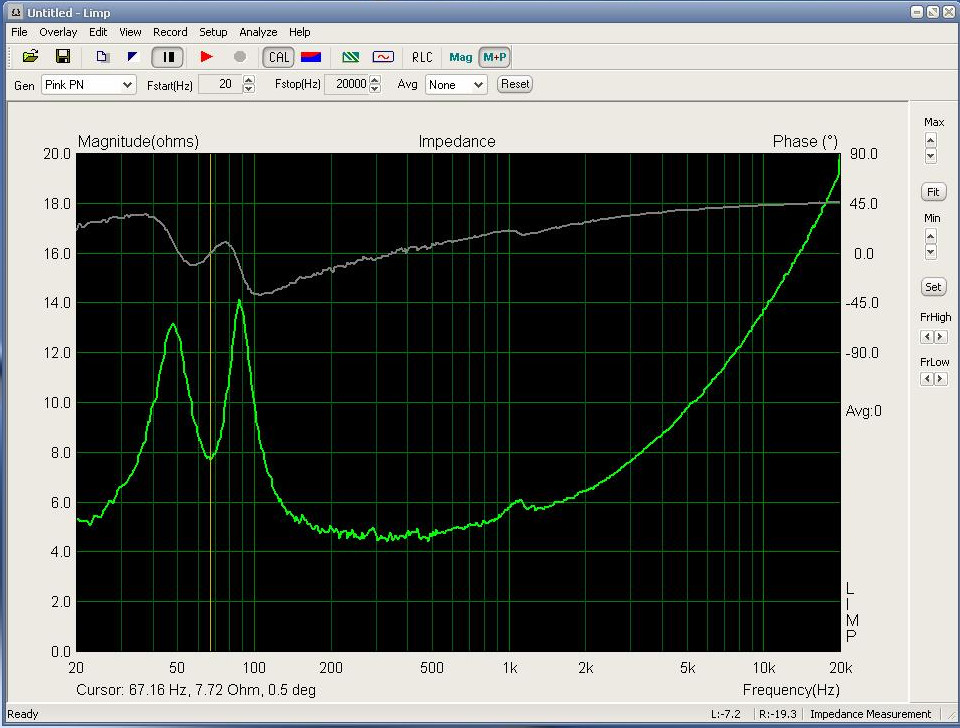960x728 pixels.
Task: Open the Overlay menu
Action: coord(58,32)
